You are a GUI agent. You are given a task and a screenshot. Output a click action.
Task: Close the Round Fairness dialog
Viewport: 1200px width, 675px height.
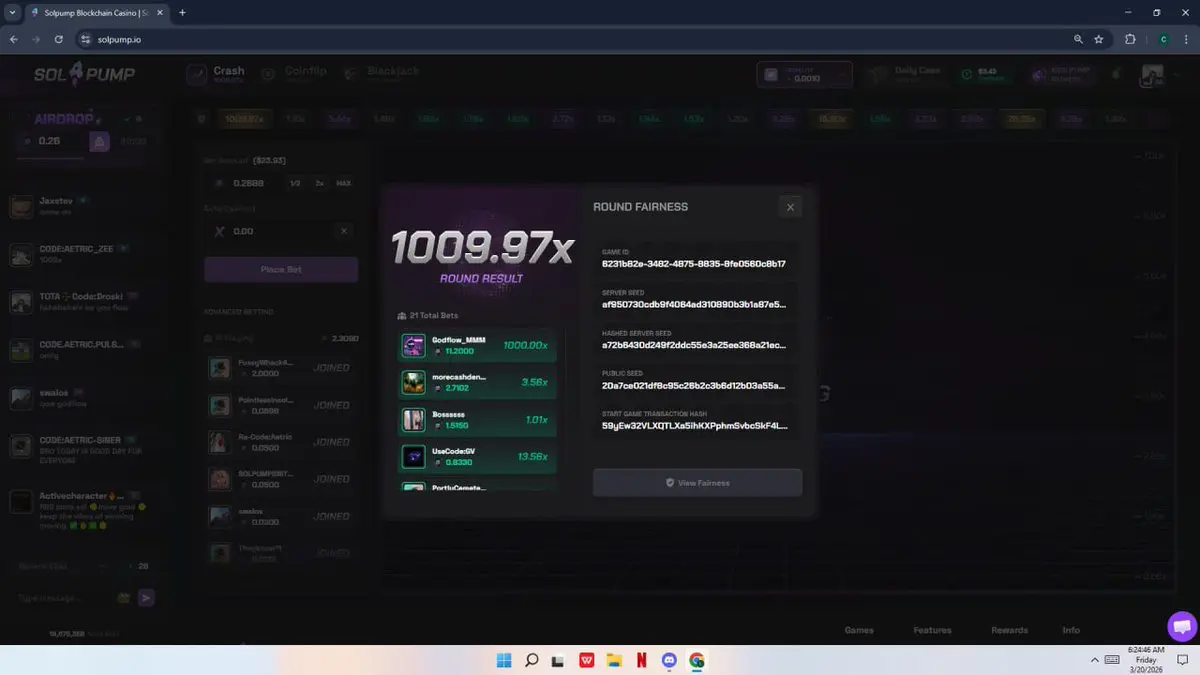tap(790, 207)
